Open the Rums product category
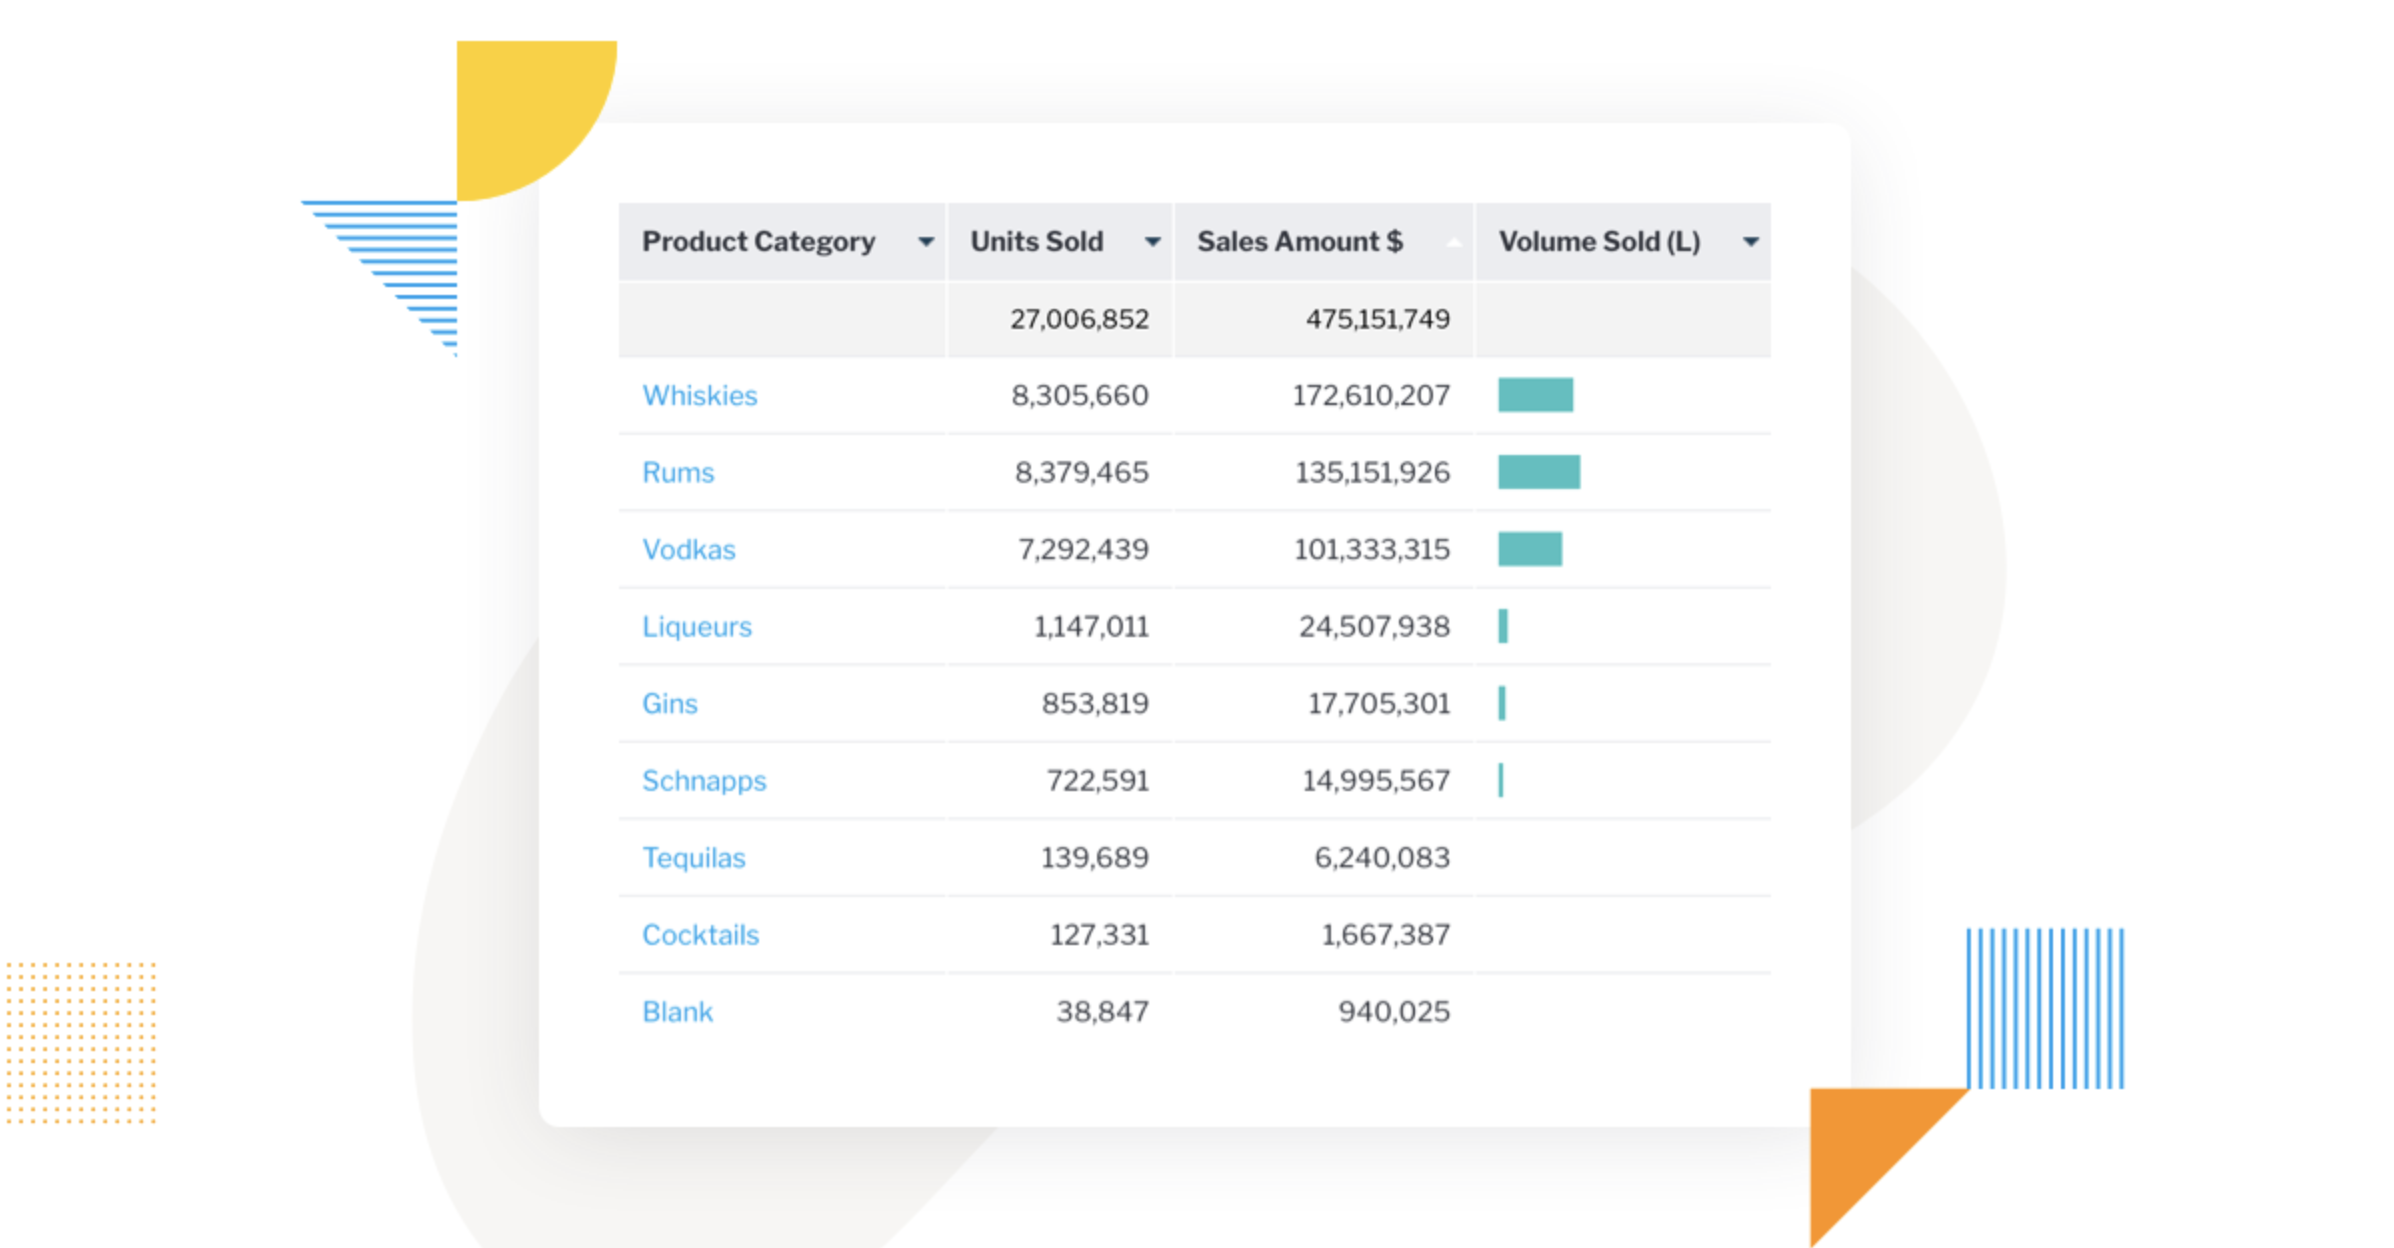The height and width of the screenshot is (1248, 2394). (x=678, y=472)
